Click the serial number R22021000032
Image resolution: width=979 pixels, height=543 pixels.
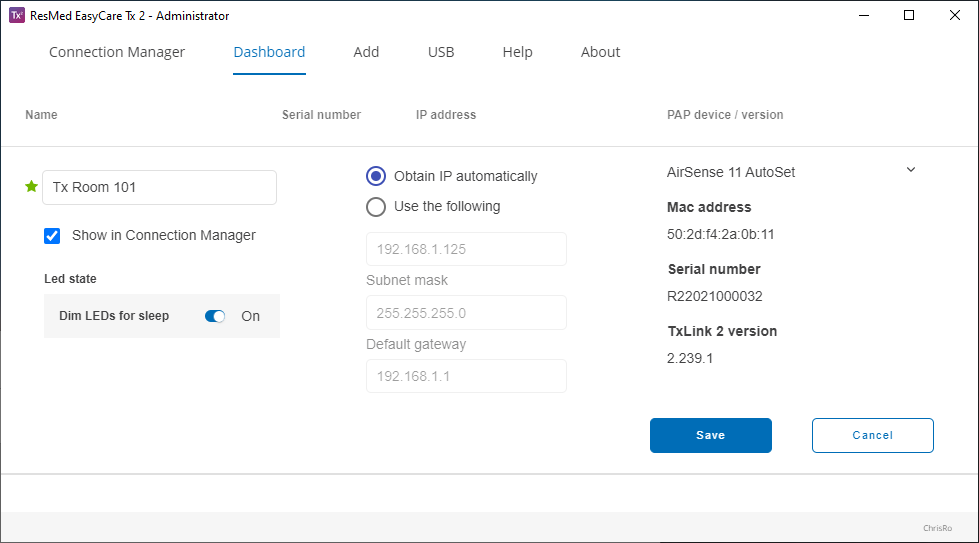(x=714, y=296)
